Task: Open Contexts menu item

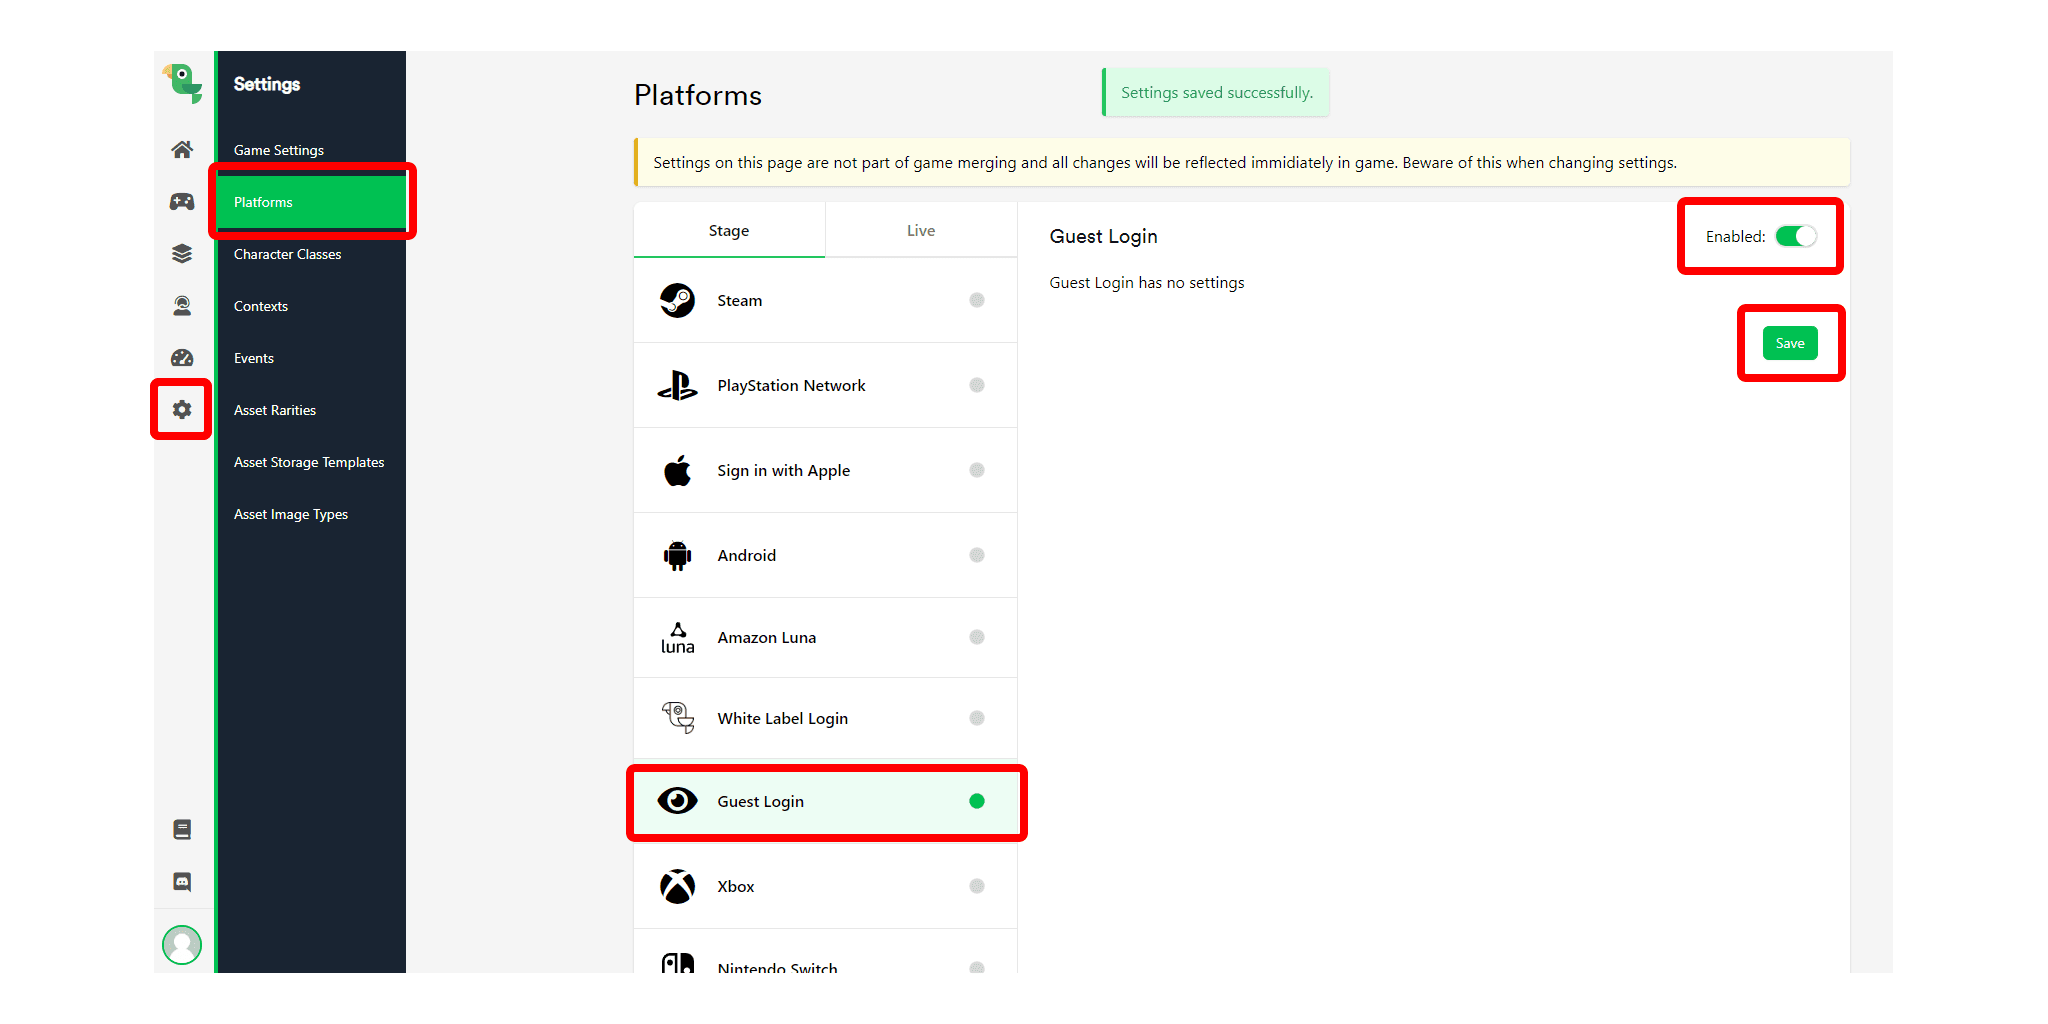Action: [311, 306]
